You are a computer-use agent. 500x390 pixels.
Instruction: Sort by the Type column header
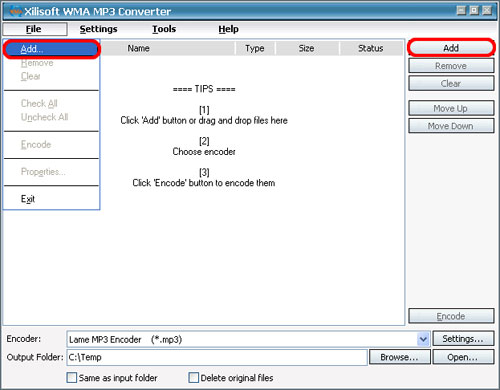[x=255, y=48]
